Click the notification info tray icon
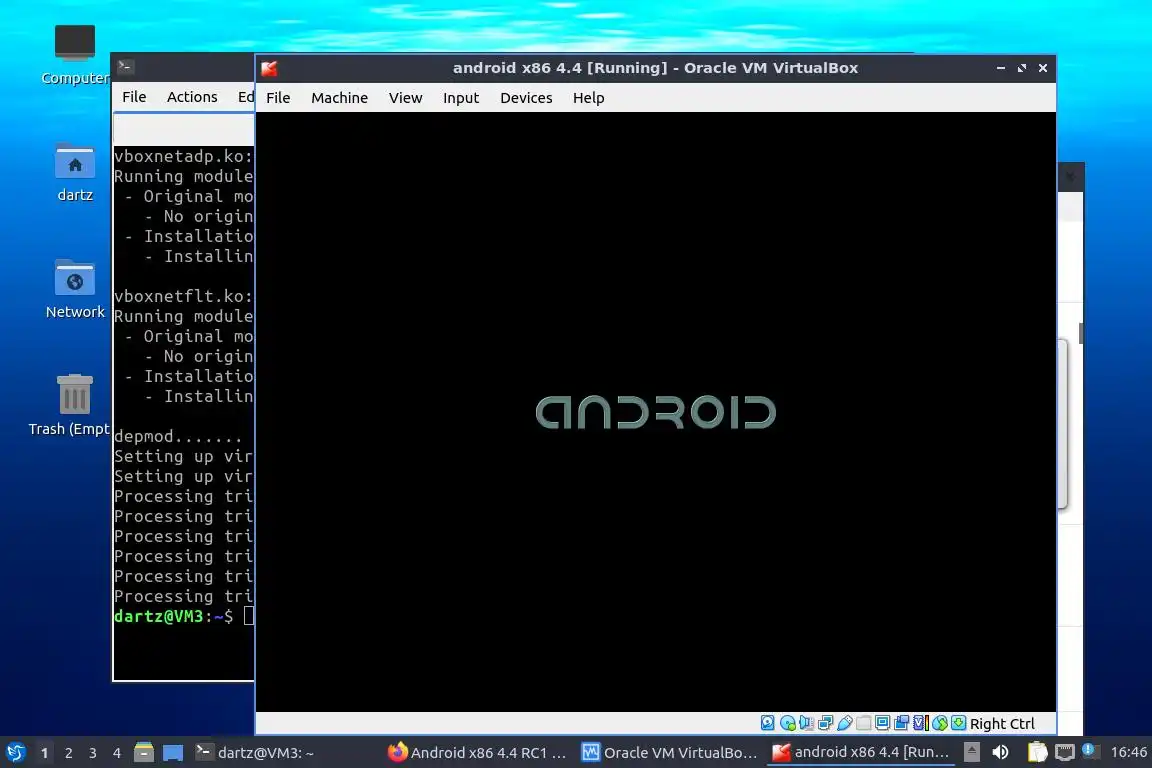Image resolution: width=1152 pixels, height=768 pixels. coord(1089,751)
